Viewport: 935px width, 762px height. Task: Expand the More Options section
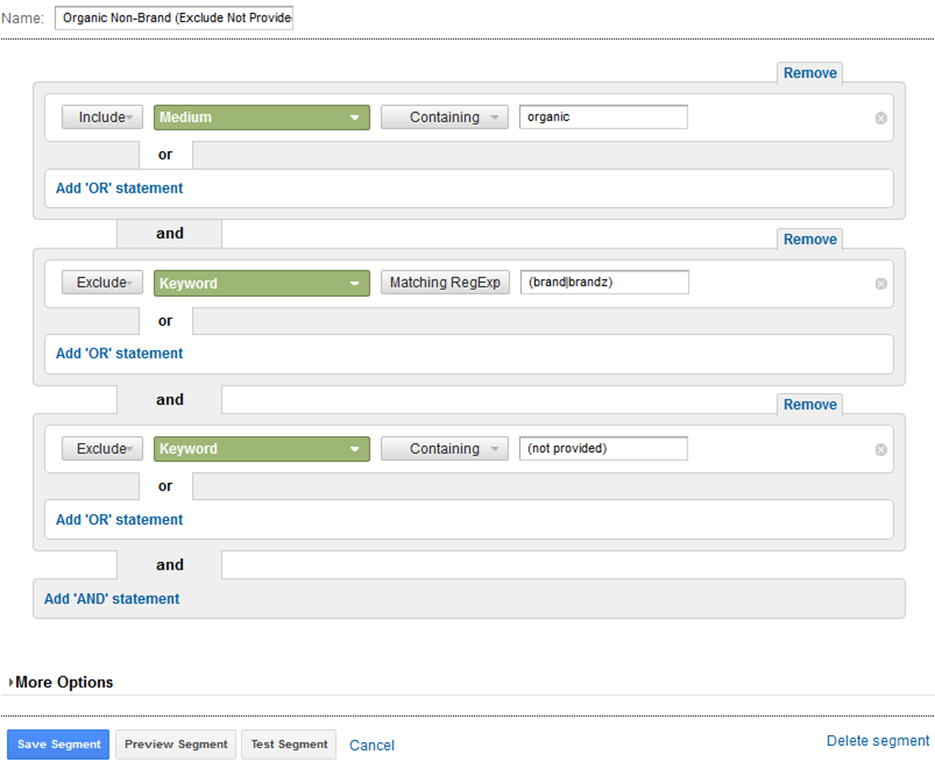click(63, 682)
